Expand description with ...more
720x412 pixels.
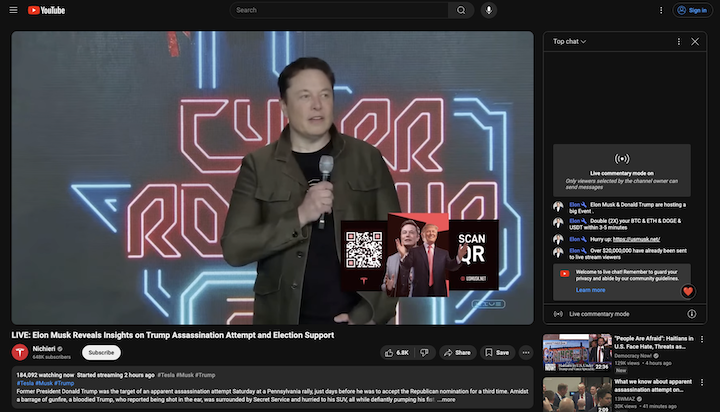(446, 399)
